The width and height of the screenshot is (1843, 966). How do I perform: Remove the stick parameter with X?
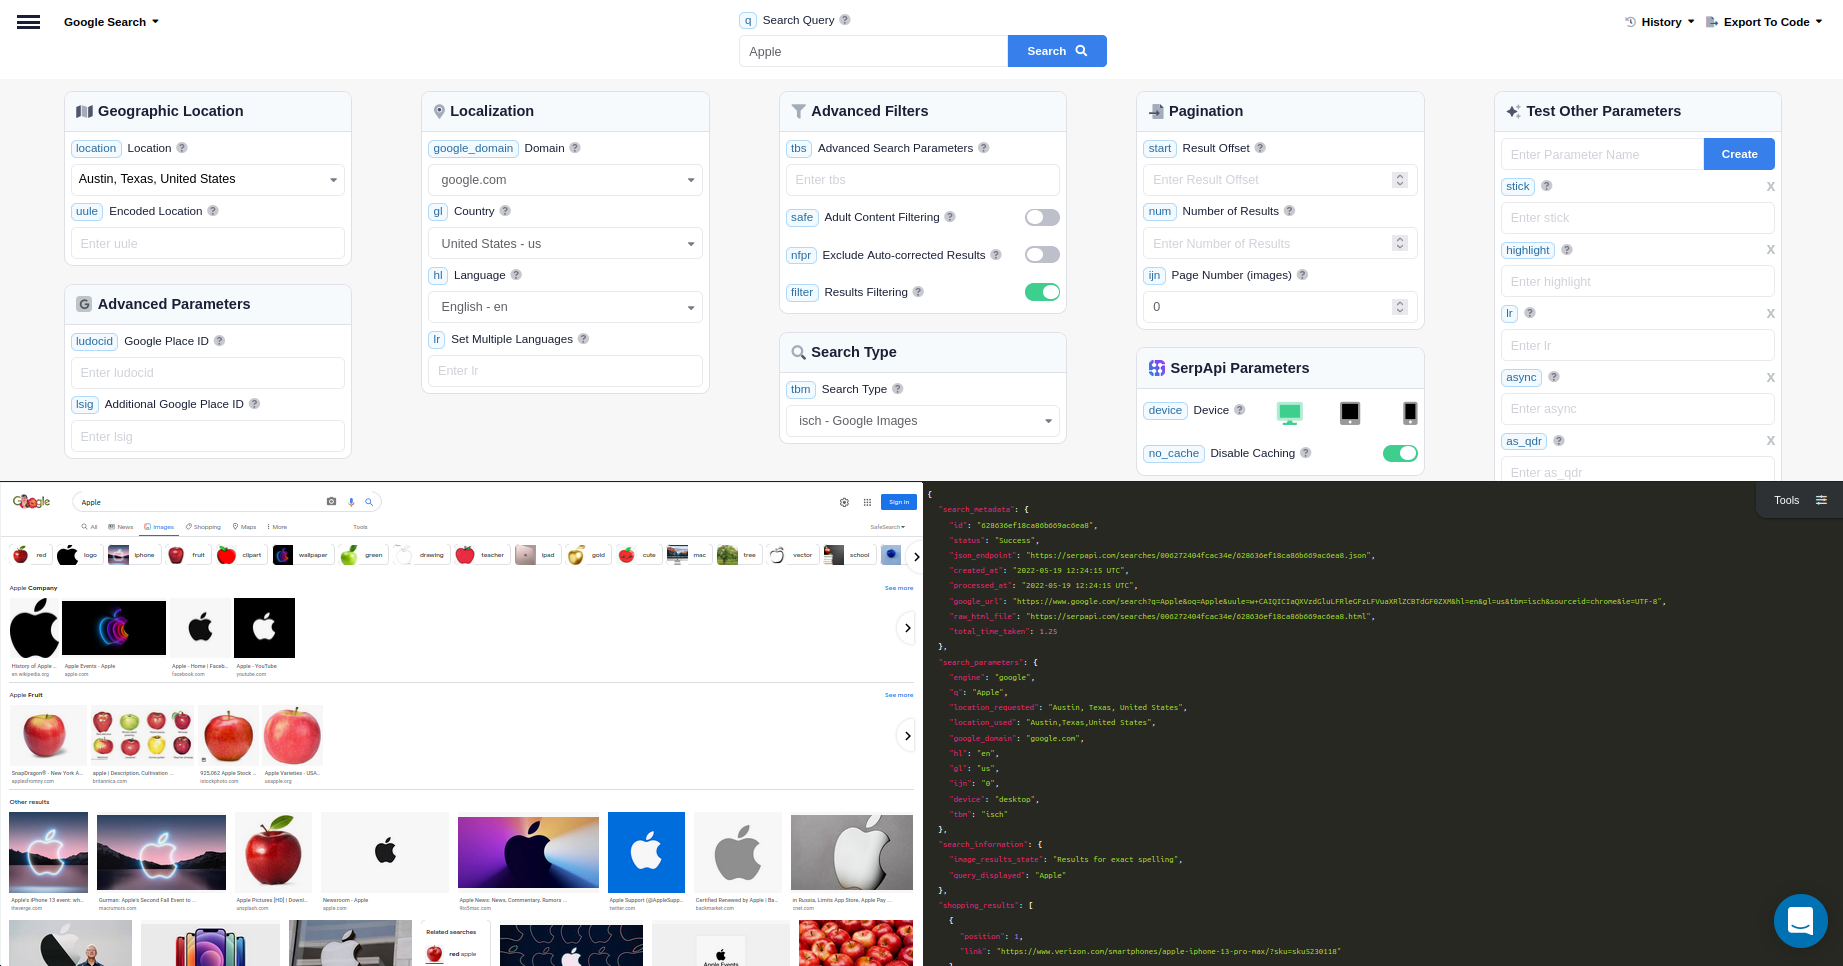[x=1770, y=187]
